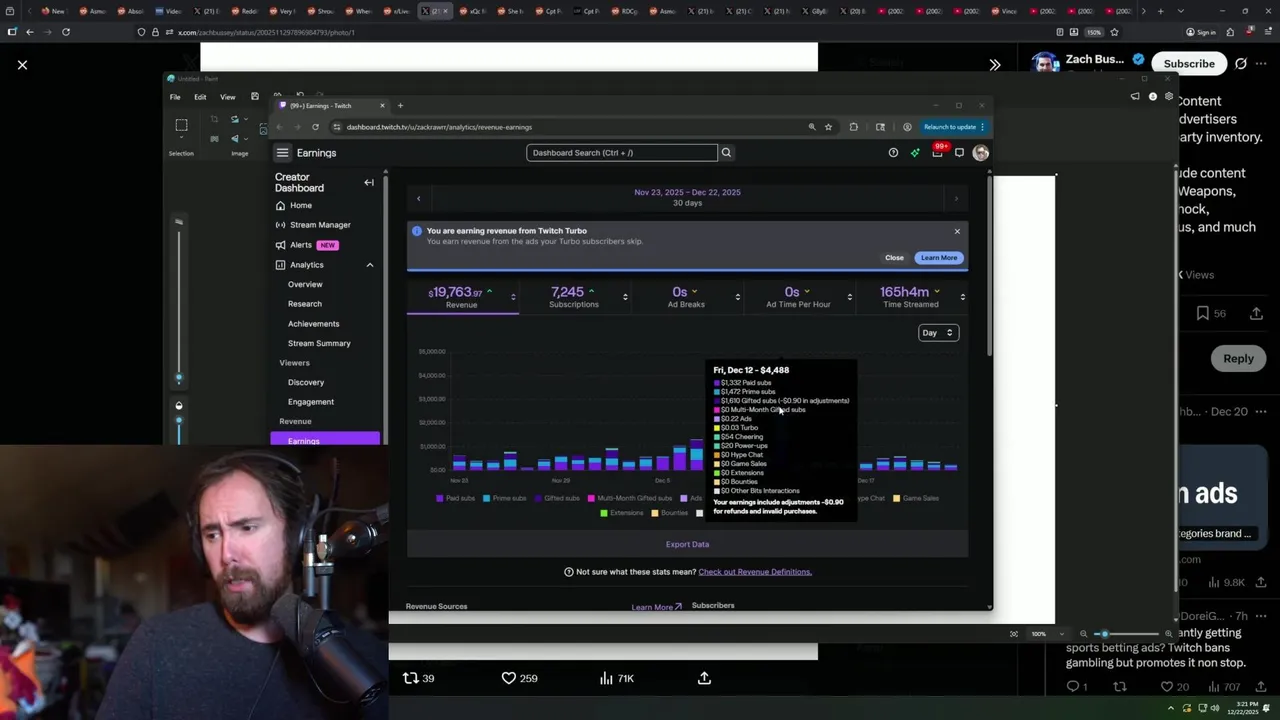Reload the outer browser page

(66, 32)
